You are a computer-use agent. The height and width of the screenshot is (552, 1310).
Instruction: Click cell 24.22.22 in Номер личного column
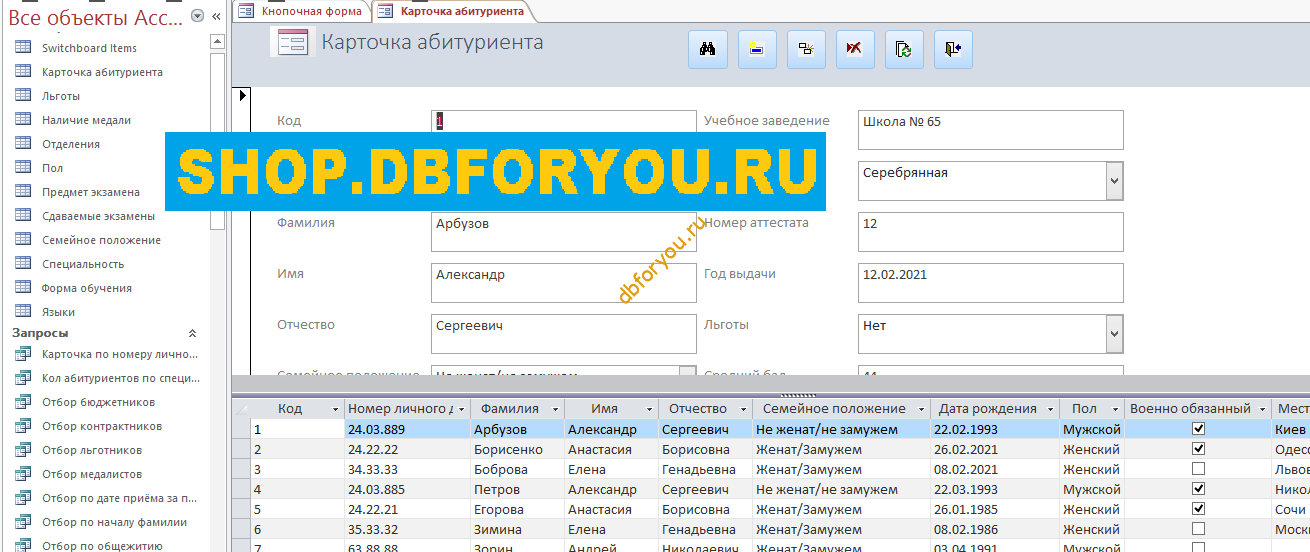click(x=407, y=450)
